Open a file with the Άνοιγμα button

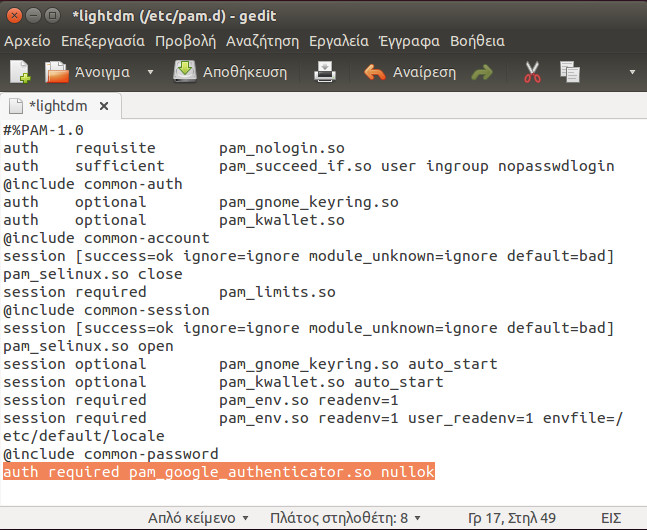pos(90,72)
